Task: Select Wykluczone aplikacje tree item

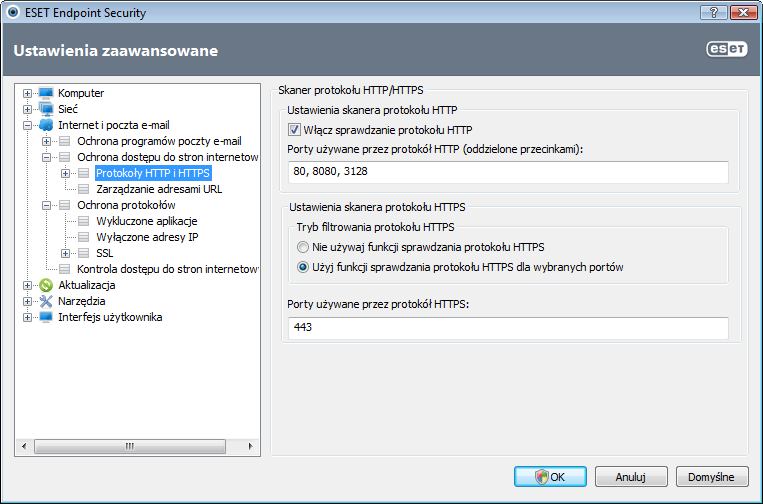Action: (x=146, y=221)
